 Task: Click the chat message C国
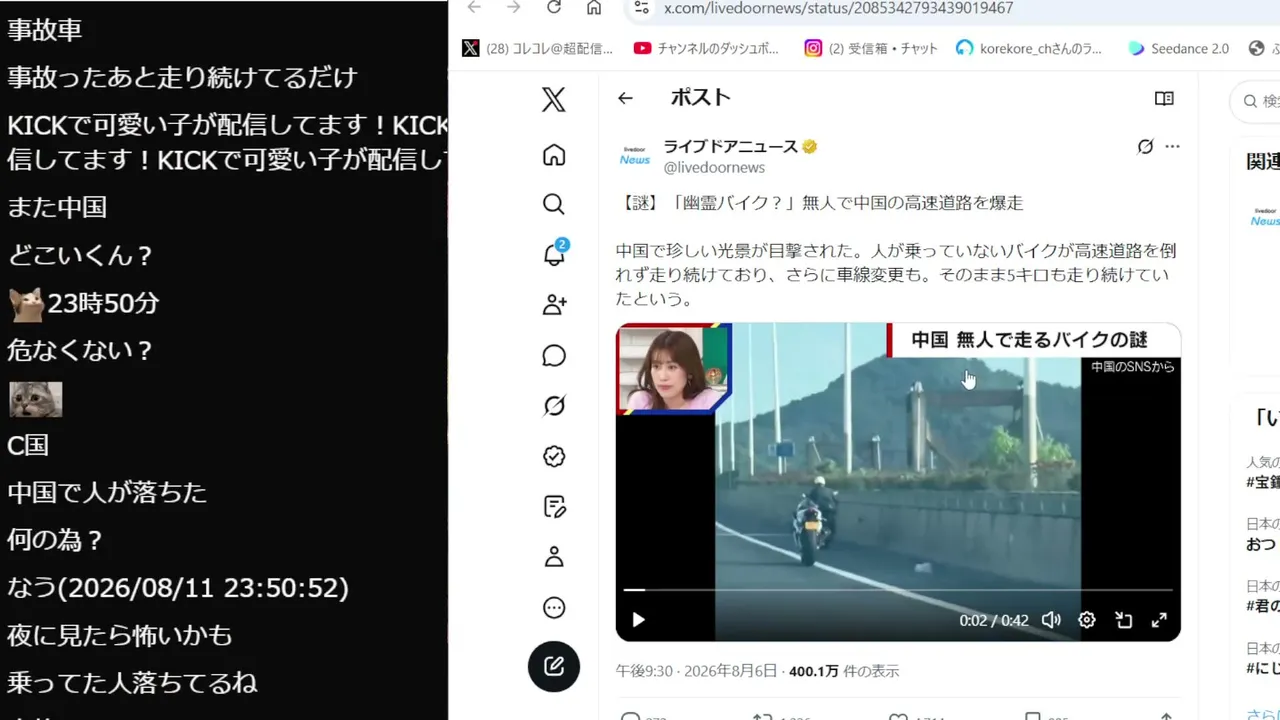click(28, 445)
